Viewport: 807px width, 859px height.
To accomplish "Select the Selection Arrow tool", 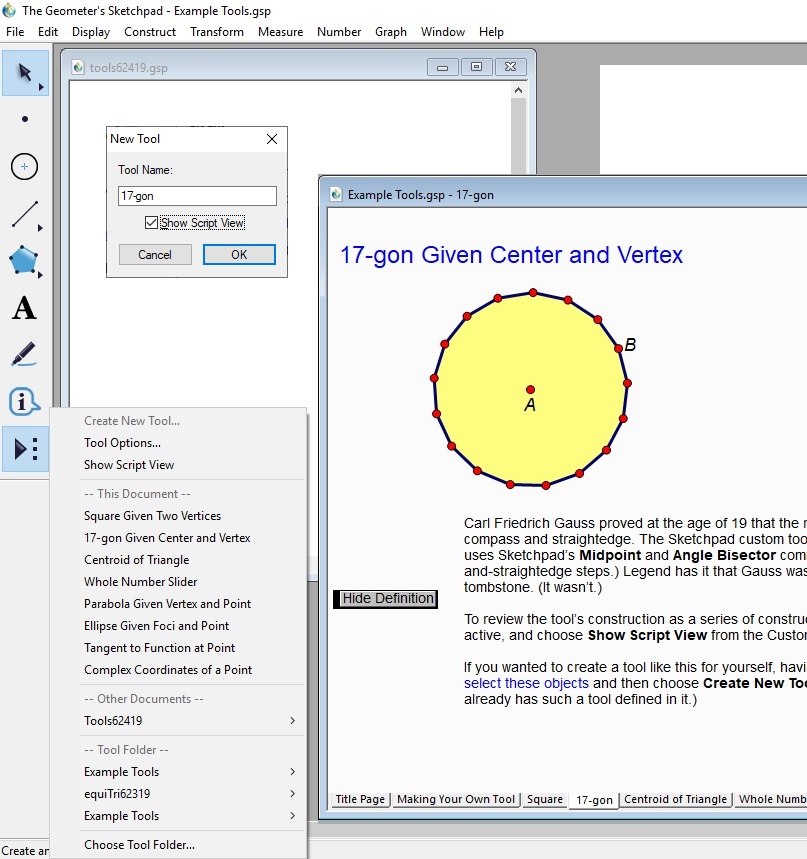I will (25, 73).
